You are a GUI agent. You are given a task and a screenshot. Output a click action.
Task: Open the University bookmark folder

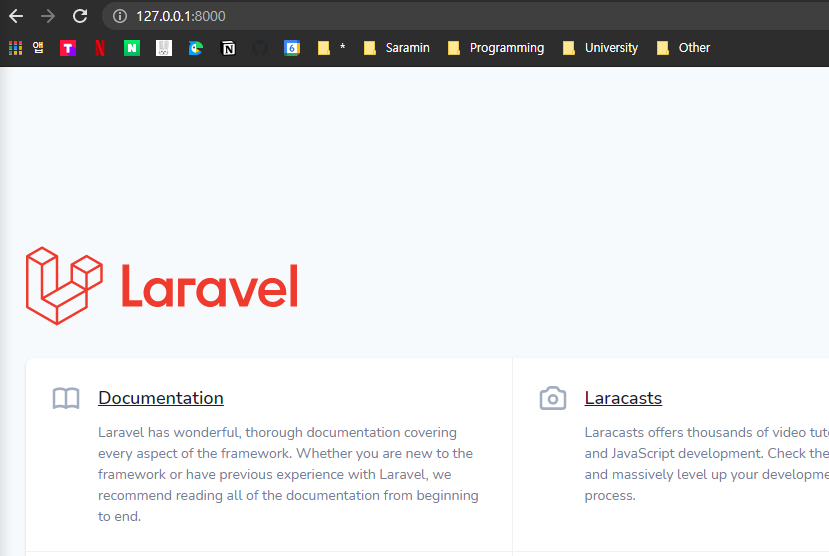click(601, 48)
